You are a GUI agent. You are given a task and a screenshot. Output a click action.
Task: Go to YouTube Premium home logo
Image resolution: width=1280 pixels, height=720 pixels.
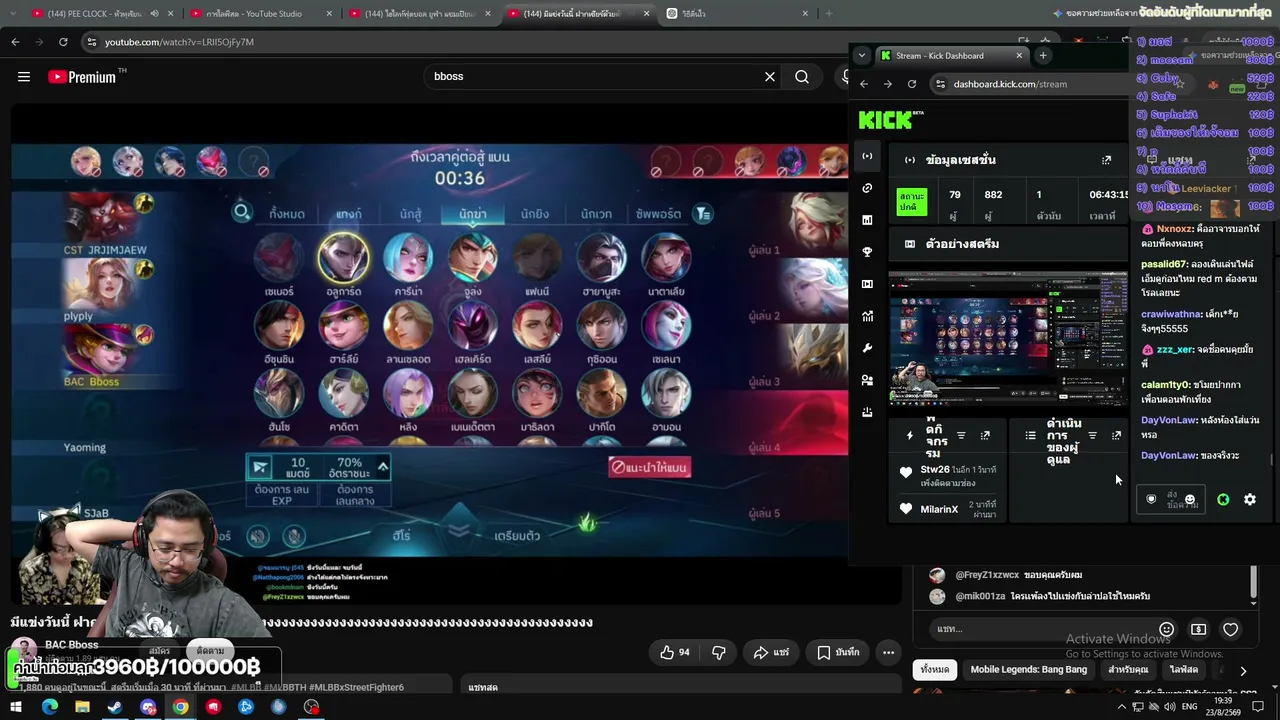pyautogui.click(x=83, y=77)
